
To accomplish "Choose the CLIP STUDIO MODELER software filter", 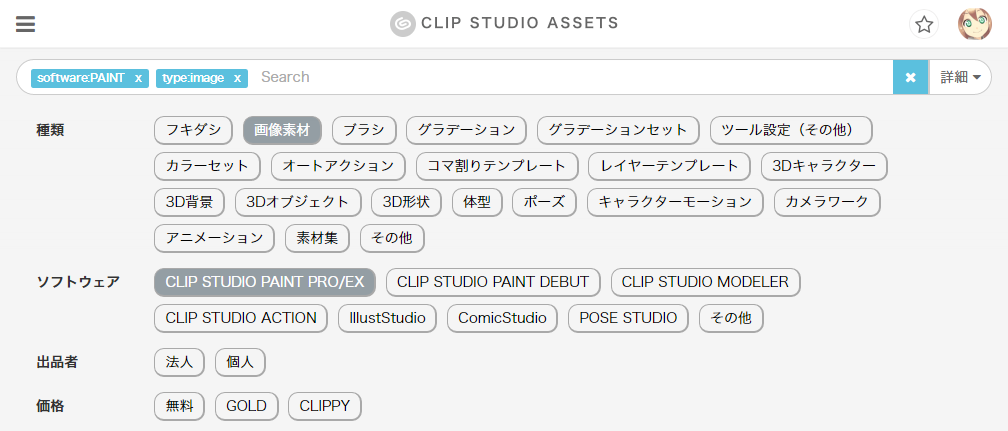I will click(705, 282).
